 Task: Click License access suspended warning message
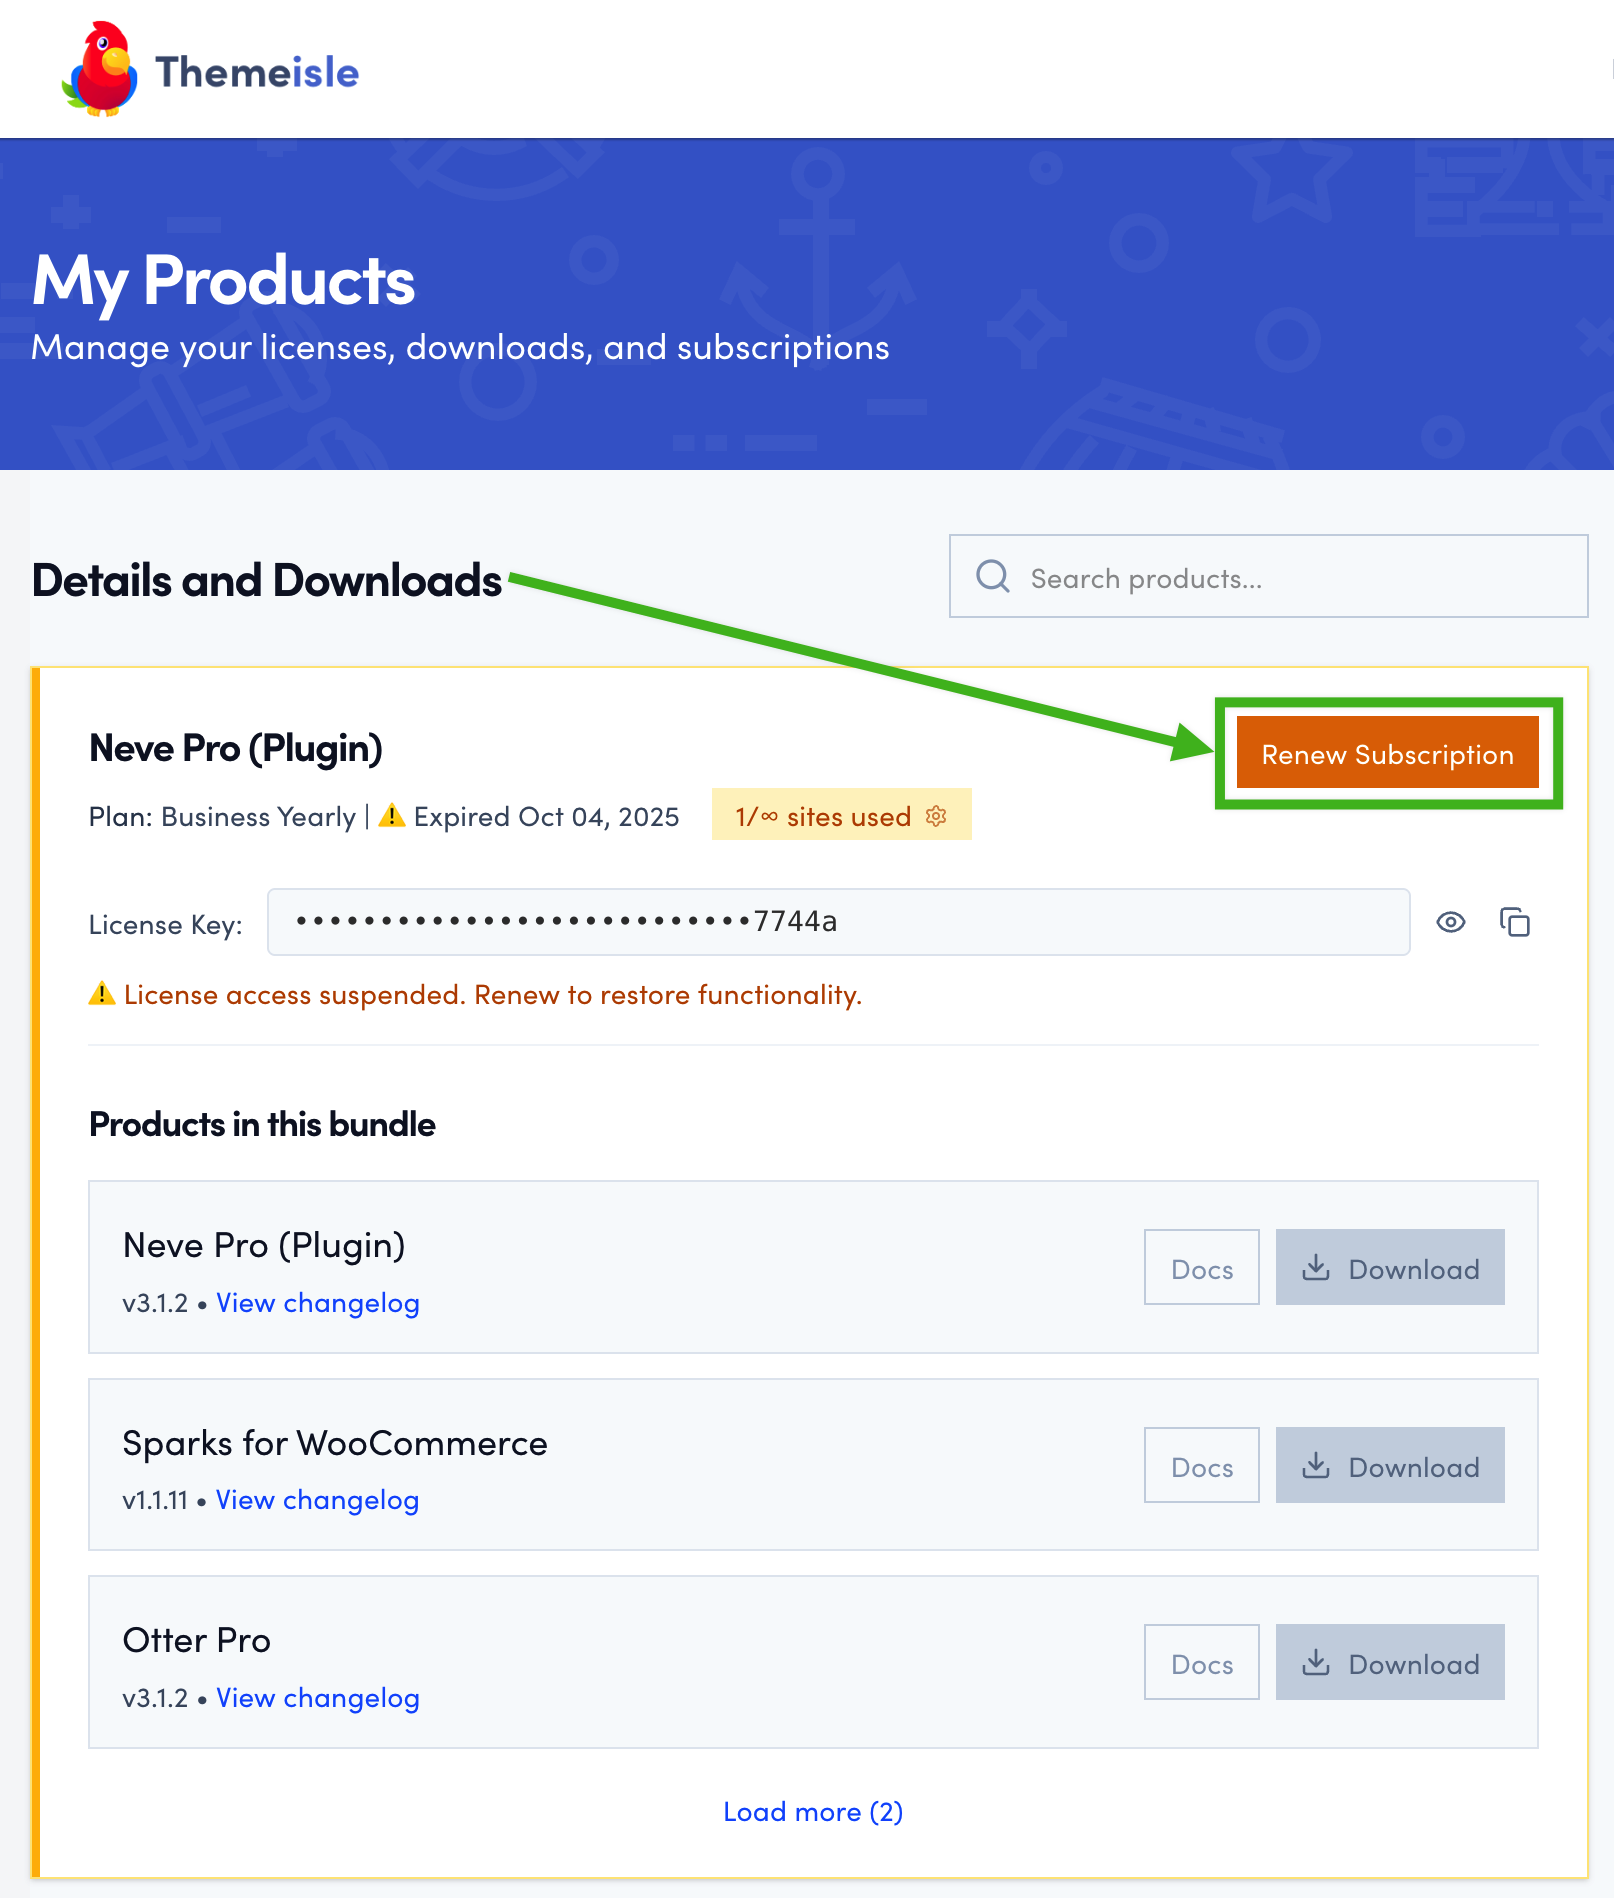click(492, 995)
